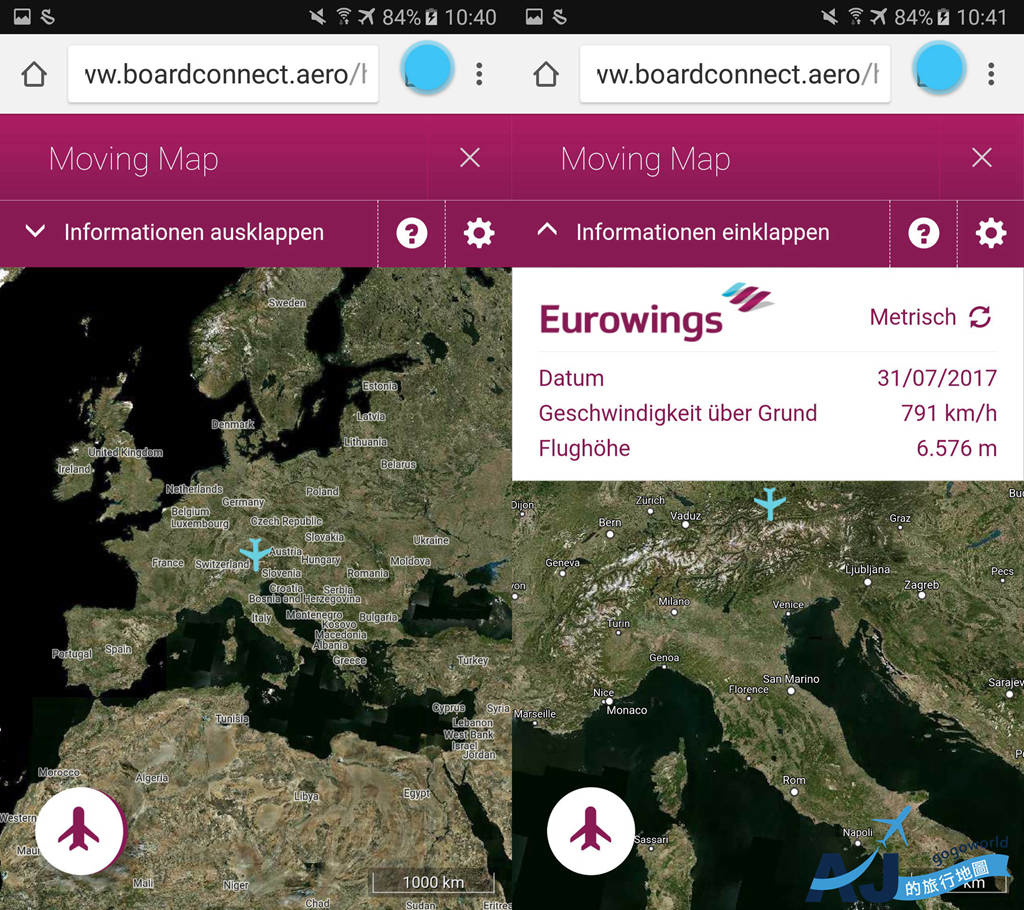Tap the home icon in left browser
This screenshot has width=1024, height=910.
(34, 74)
